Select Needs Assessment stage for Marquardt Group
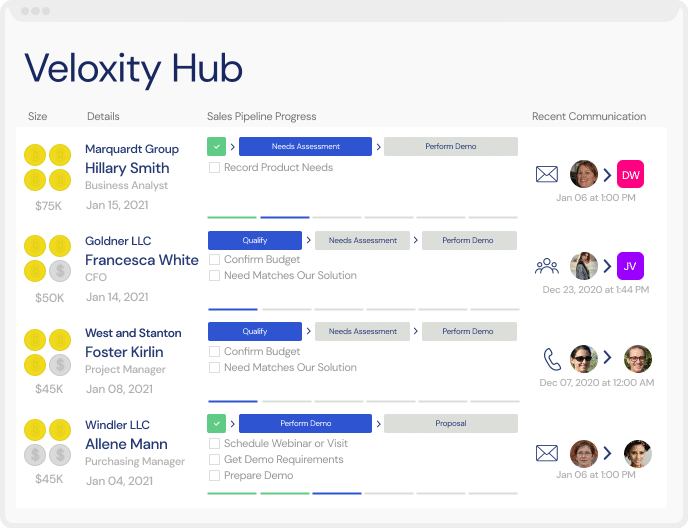This screenshot has width=688, height=528. (305, 147)
